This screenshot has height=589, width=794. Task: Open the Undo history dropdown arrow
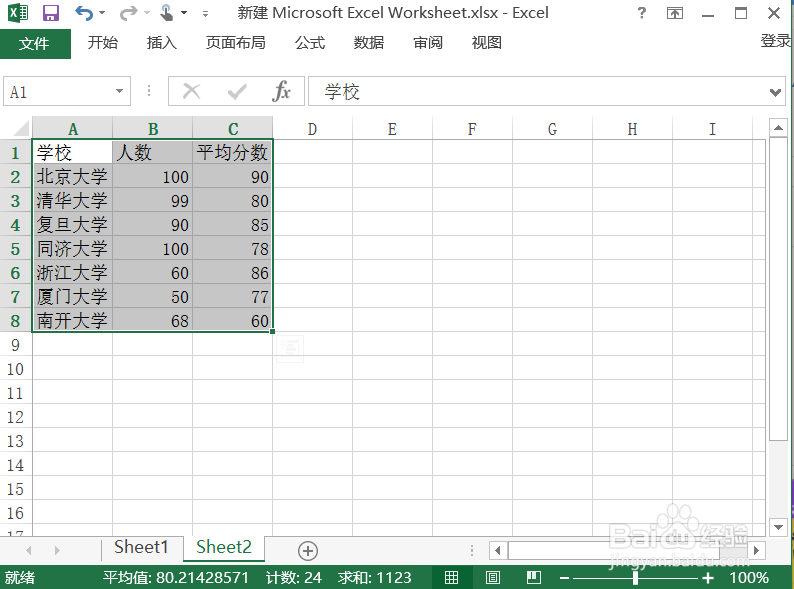(102, 13)
